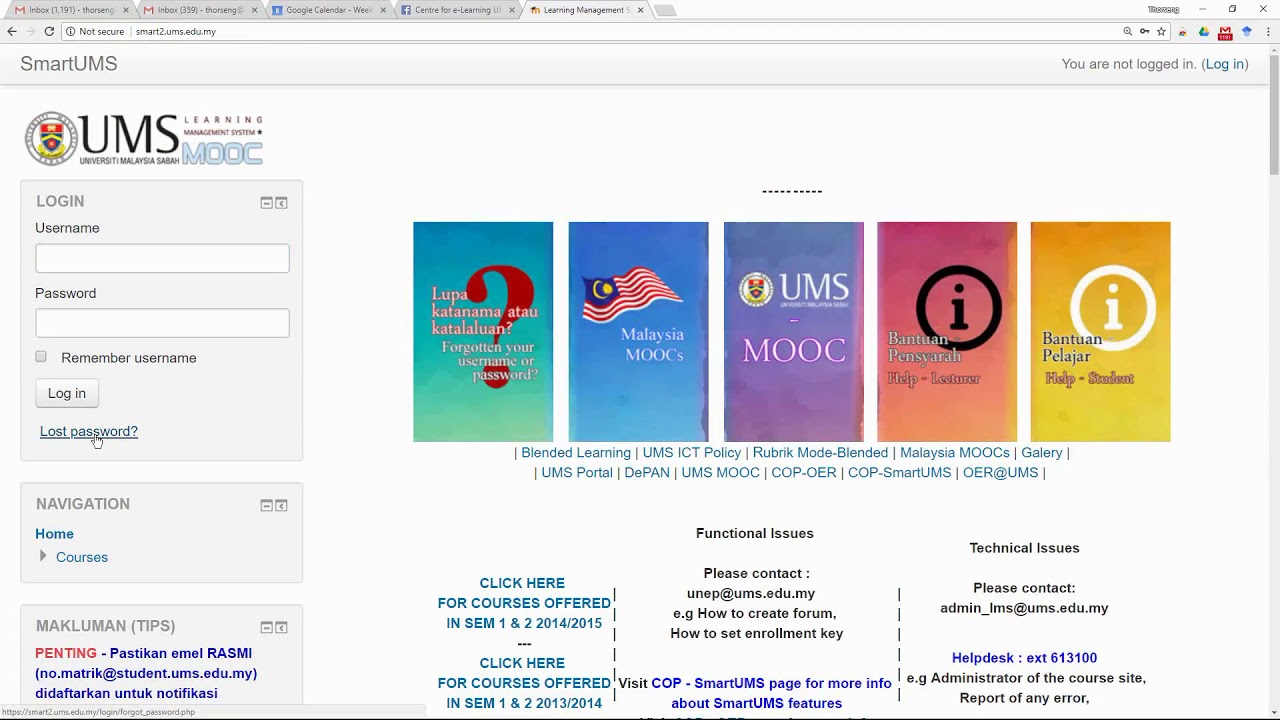Open the Malaysia MOOCs text link
This screenshot has height=720, width=1280.
[955, 453]
